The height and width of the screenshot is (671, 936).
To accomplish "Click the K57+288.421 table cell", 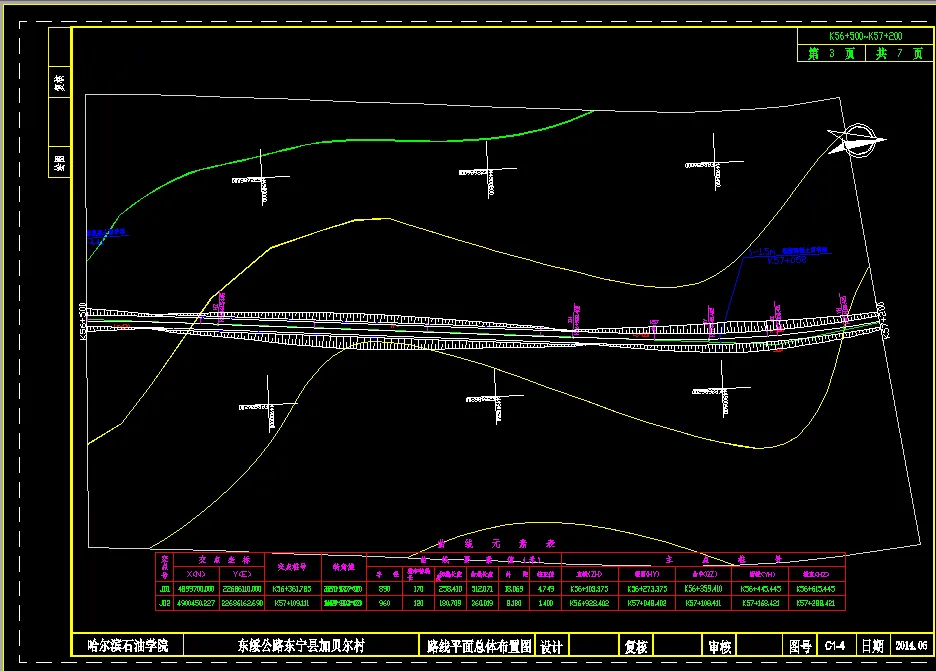I will coord(816,603).
